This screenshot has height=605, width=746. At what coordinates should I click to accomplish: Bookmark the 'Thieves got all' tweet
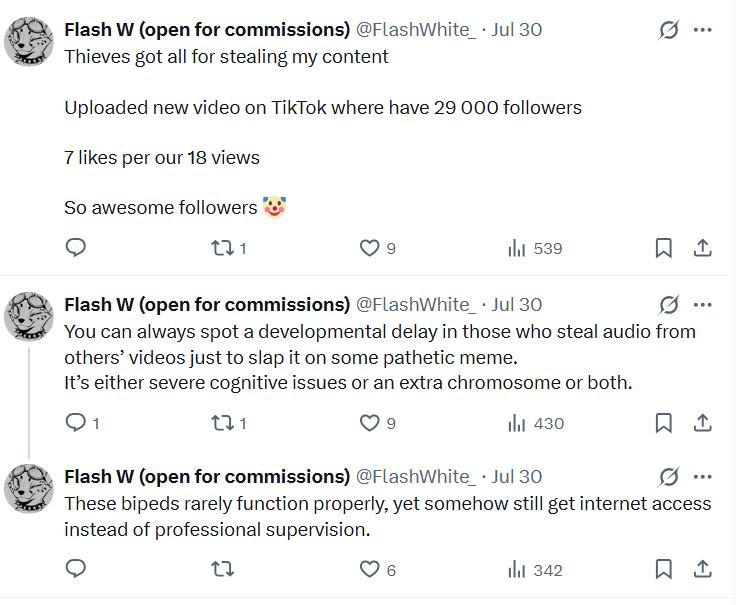[663, 248]
